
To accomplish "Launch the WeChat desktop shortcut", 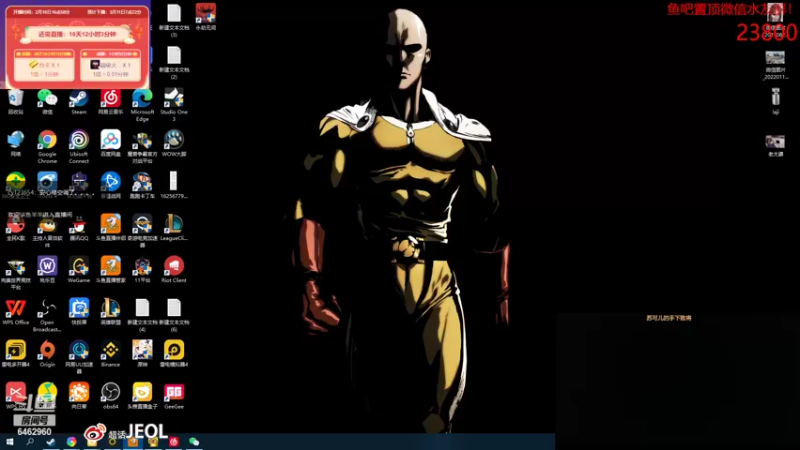I will pyautogui.click(x=47, y=101).
